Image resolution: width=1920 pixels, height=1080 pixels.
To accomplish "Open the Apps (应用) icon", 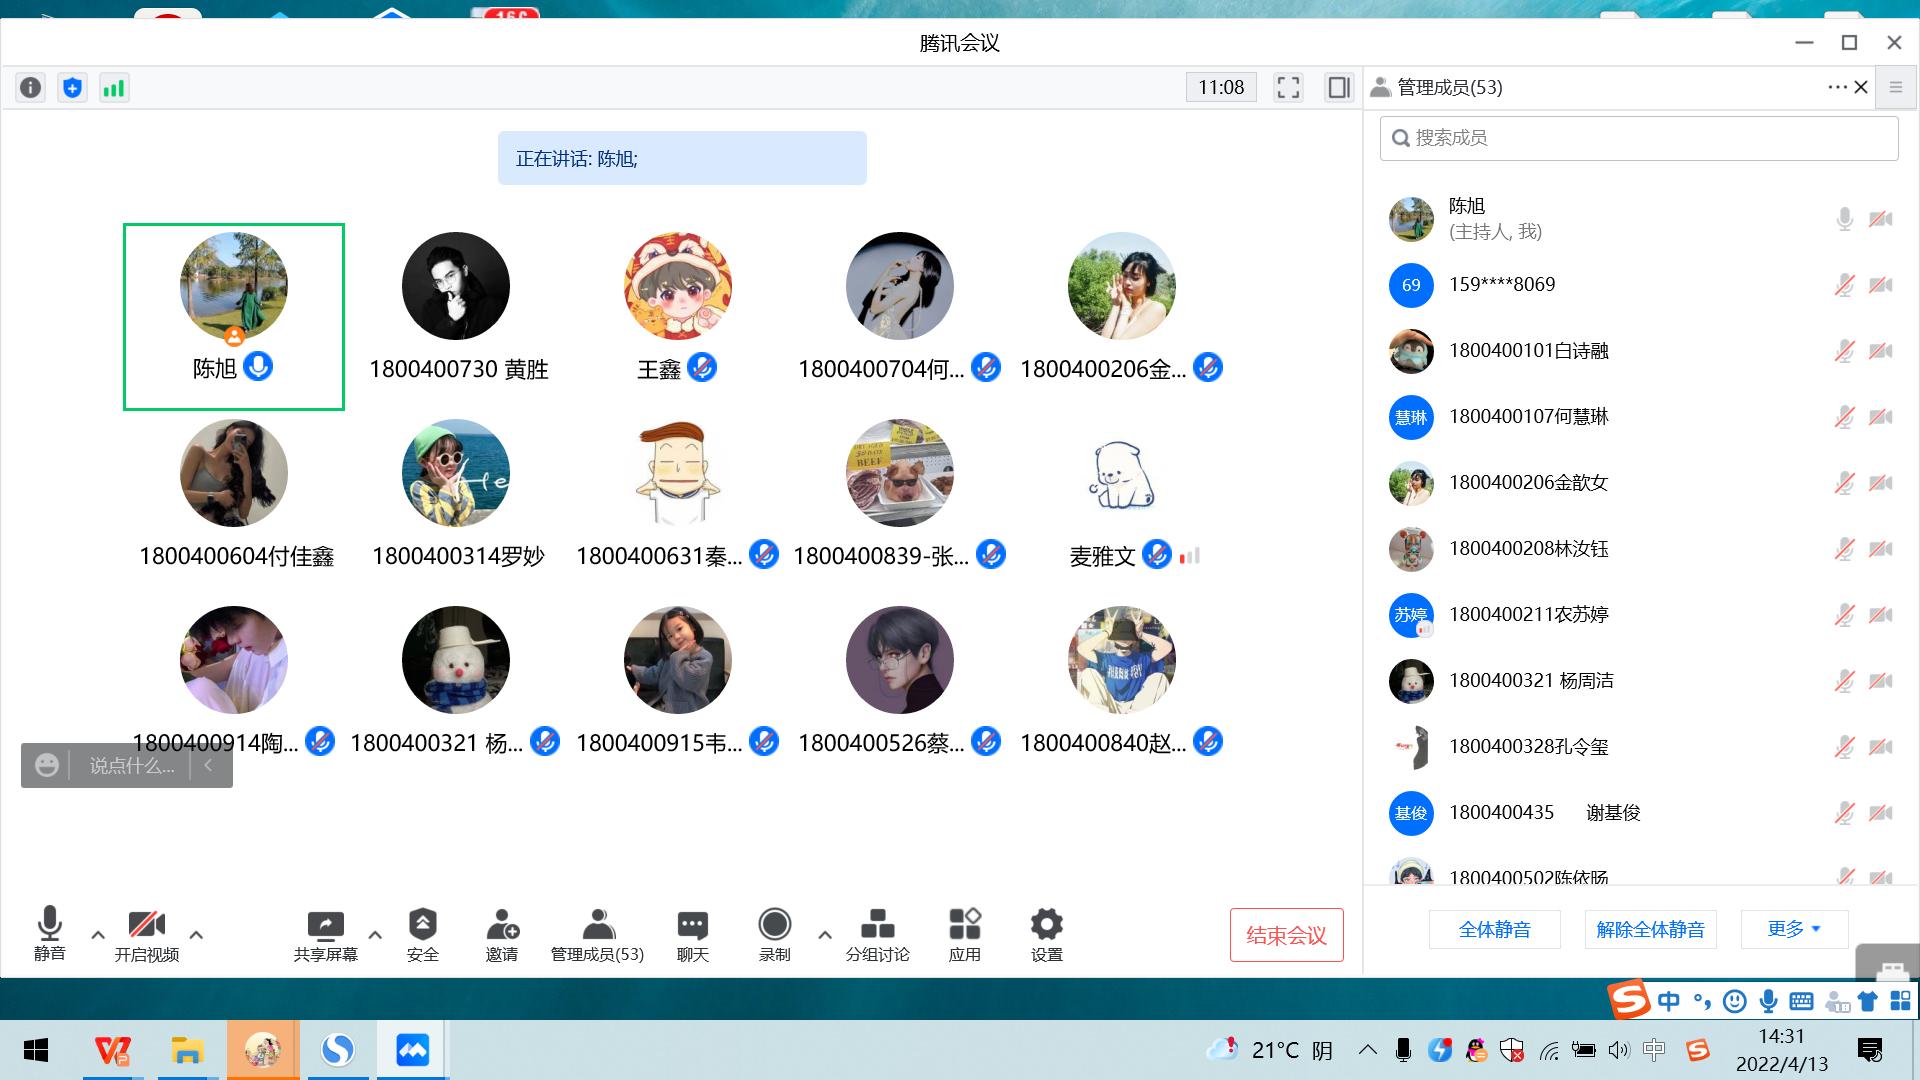I will point(964,935).
